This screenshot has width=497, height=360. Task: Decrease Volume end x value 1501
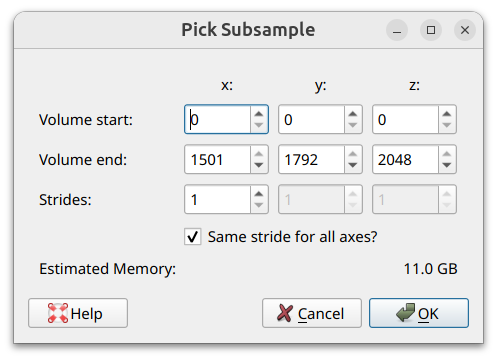click(259, 165)
